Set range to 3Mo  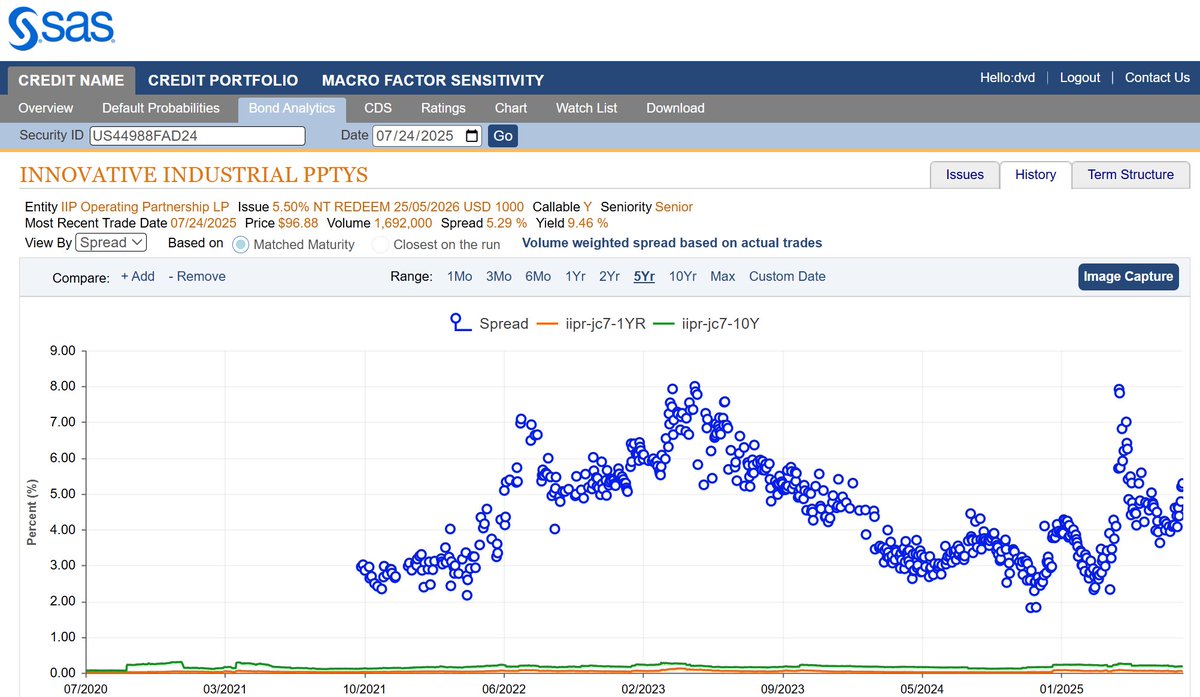click(x=499, y=277)
